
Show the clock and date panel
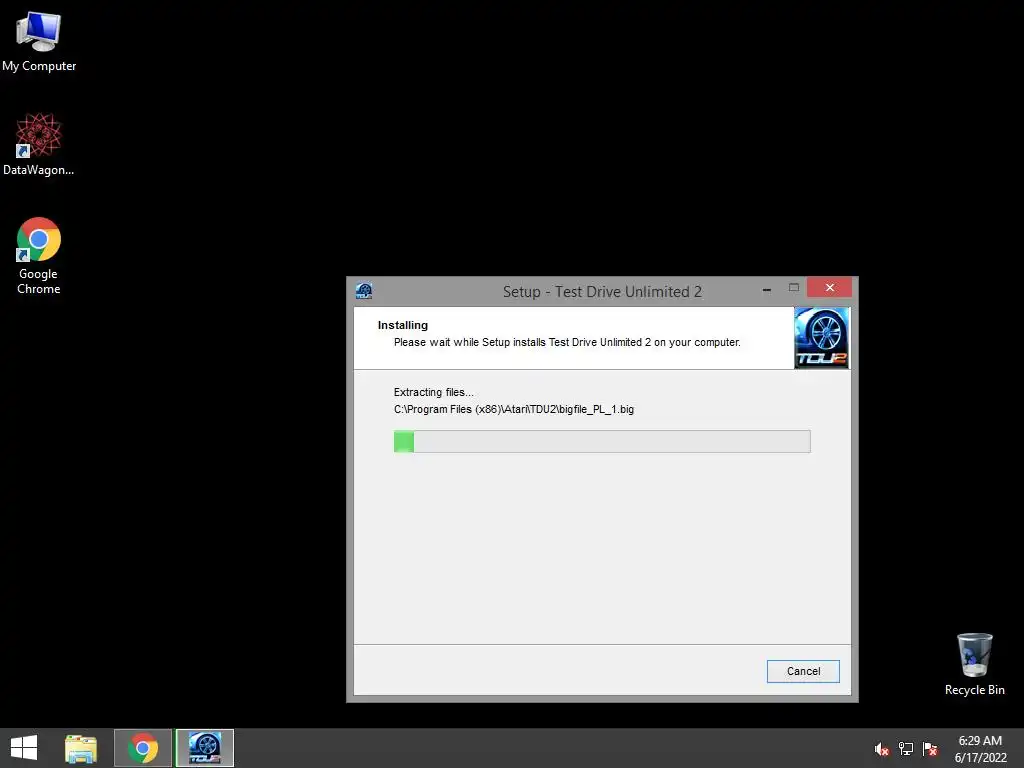pos(980,748)
